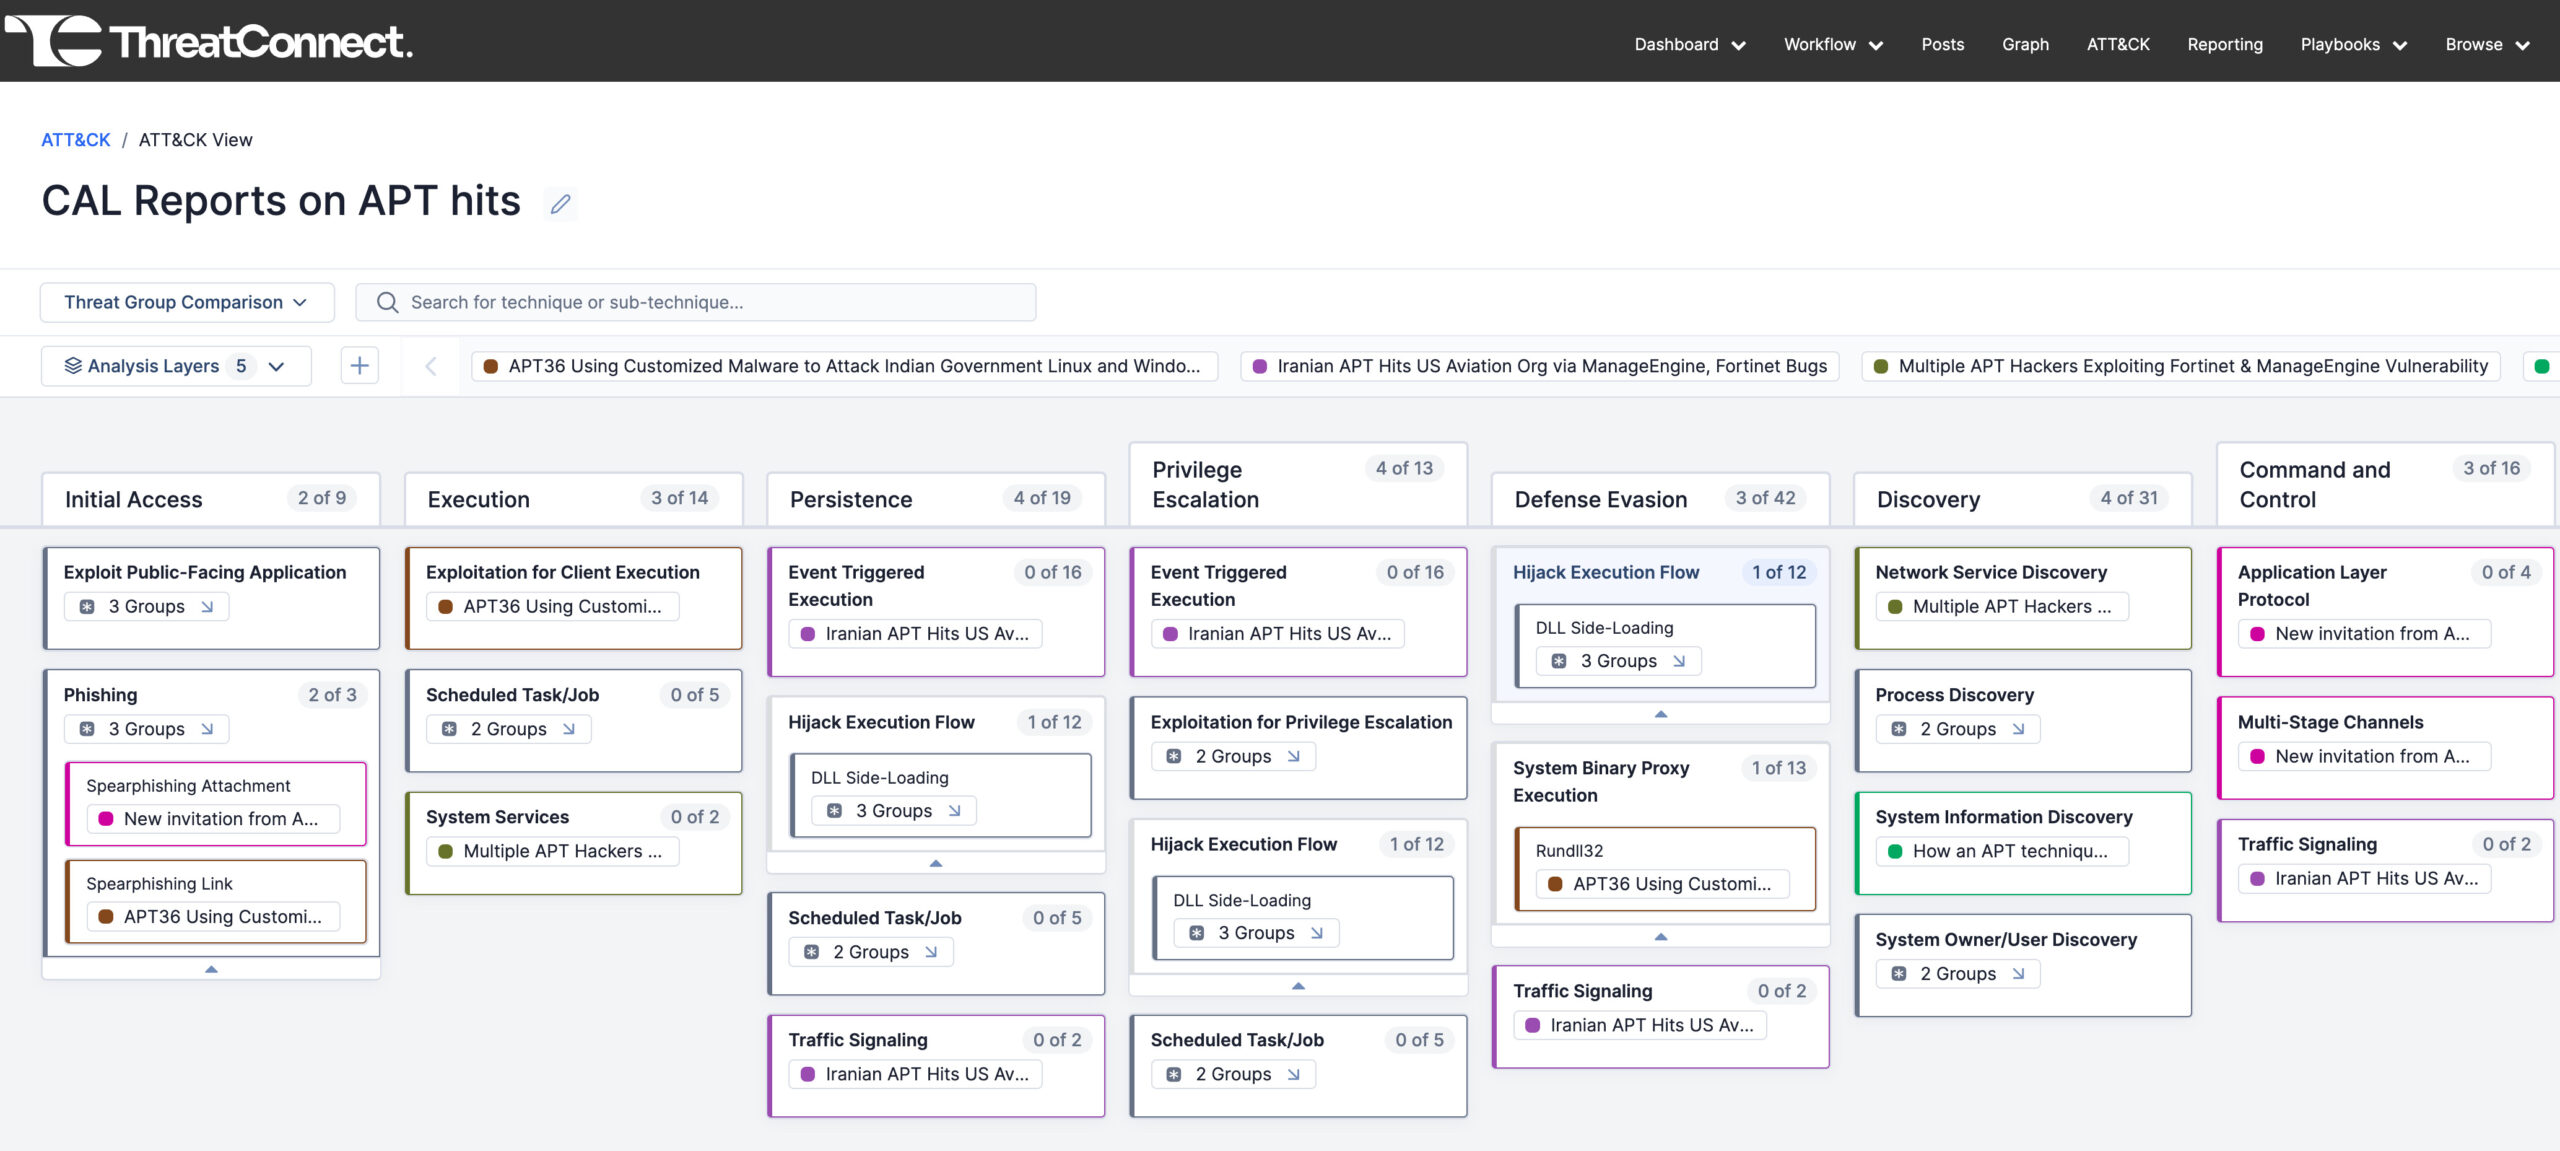Viewport: 2560px width, 1151px height.
Task: Click the Analysis Layers stack icon
Action: point(73,366)
